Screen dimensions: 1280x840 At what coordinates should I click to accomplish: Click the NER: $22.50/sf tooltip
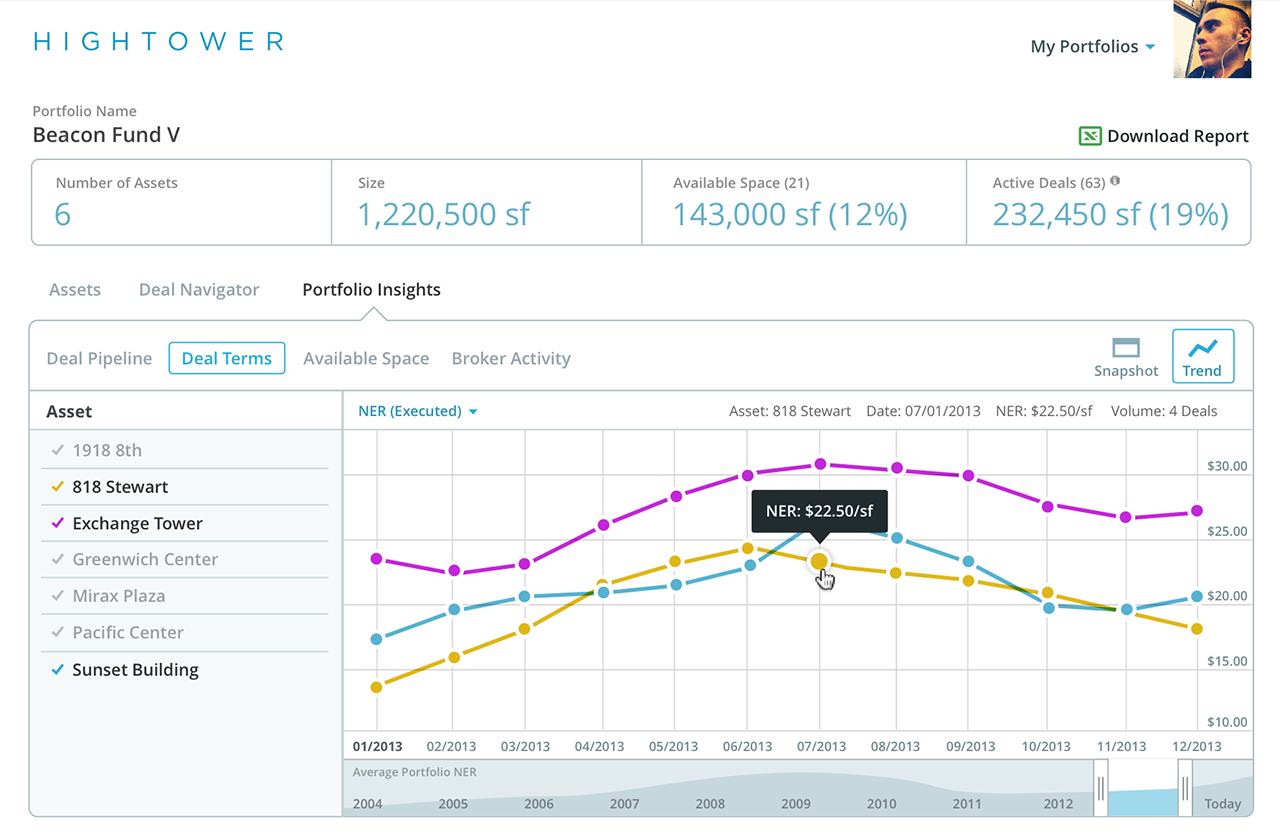tap(819, 511)
